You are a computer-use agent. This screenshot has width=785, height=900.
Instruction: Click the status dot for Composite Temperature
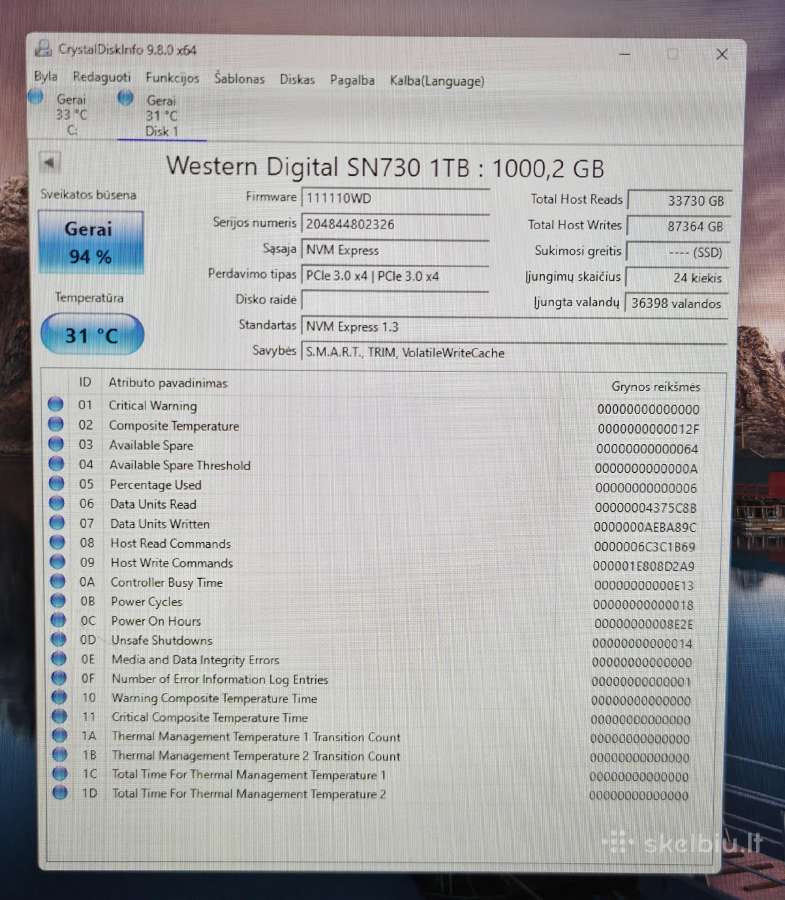[56, 424]
